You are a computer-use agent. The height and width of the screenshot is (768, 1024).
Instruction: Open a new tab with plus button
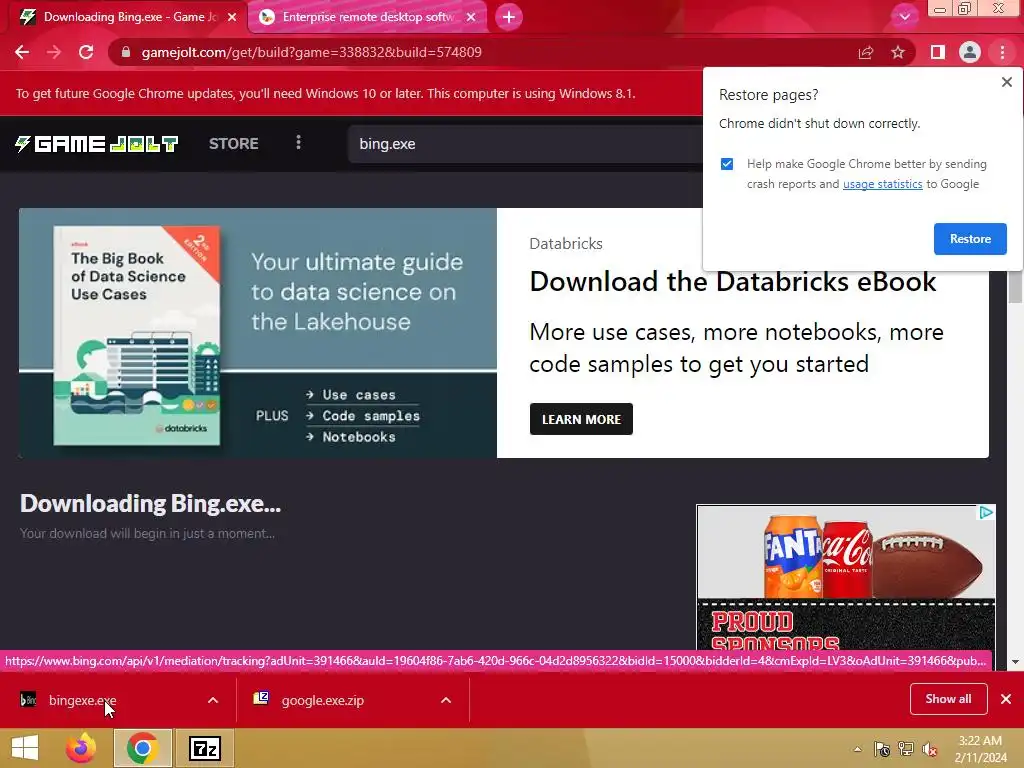(x=509, y=17)
